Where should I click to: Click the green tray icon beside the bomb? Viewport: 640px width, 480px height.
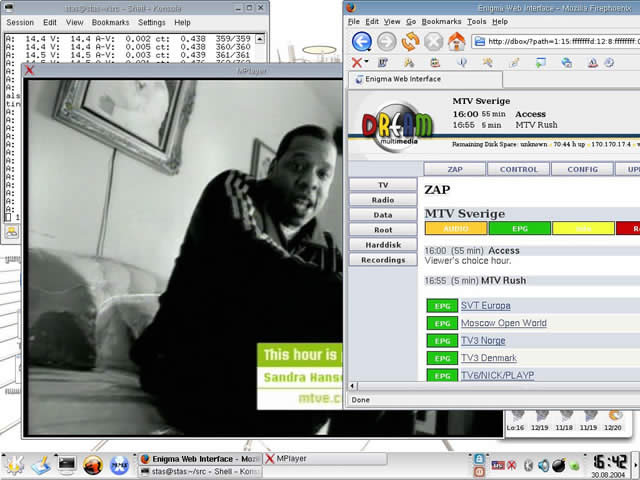click(x=574, y=465)
